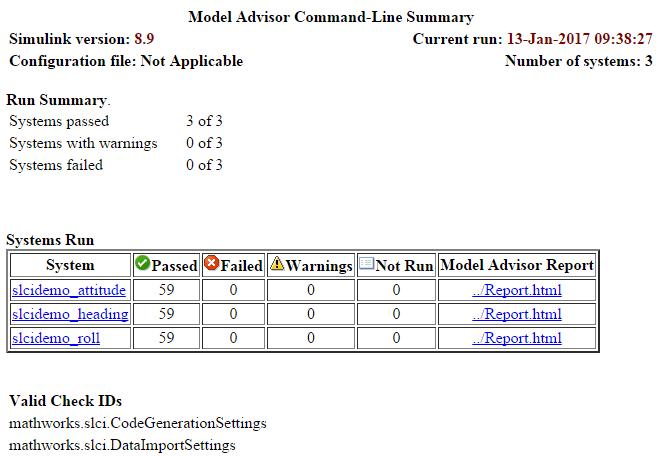Click the Run Summary heading

(56, 100)
